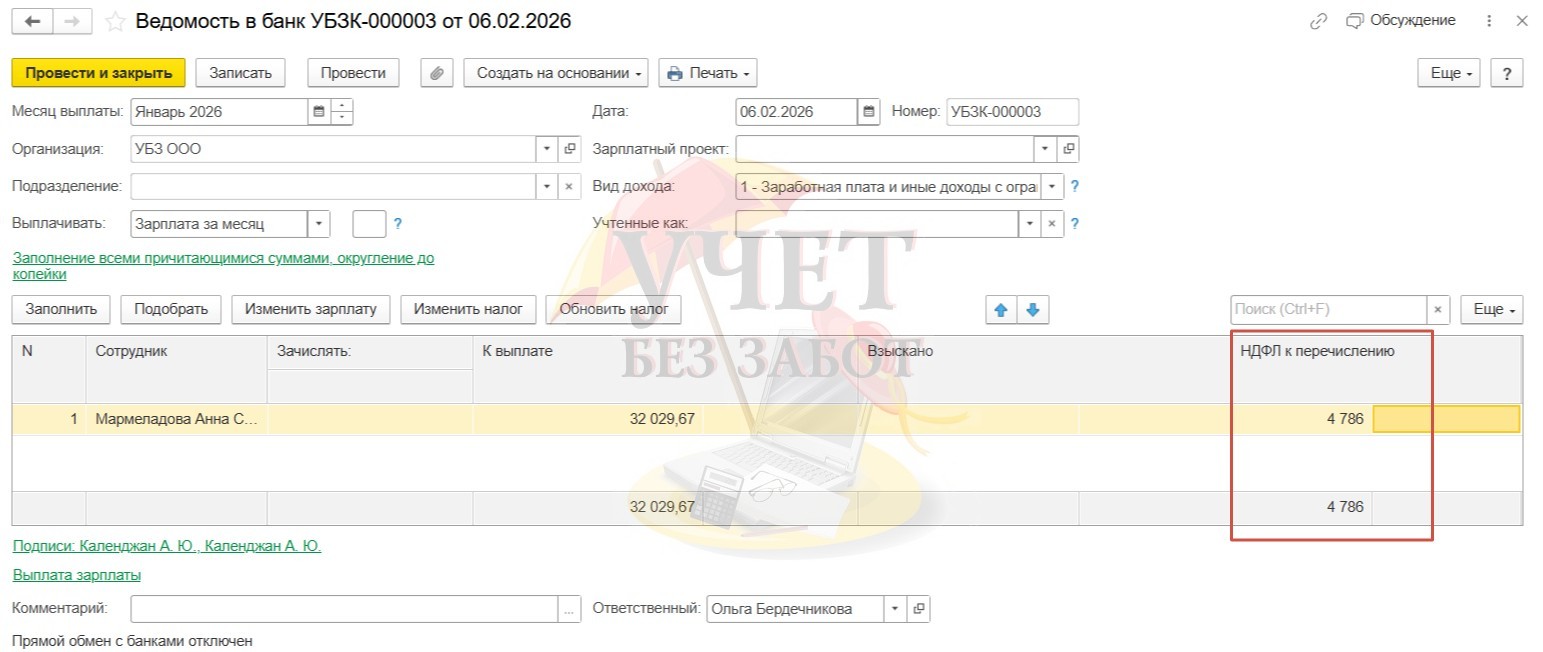This screenshot has height=652, width=1543.
Task: Show the hint next to Выплачивать
Action: tap(398, 224)
